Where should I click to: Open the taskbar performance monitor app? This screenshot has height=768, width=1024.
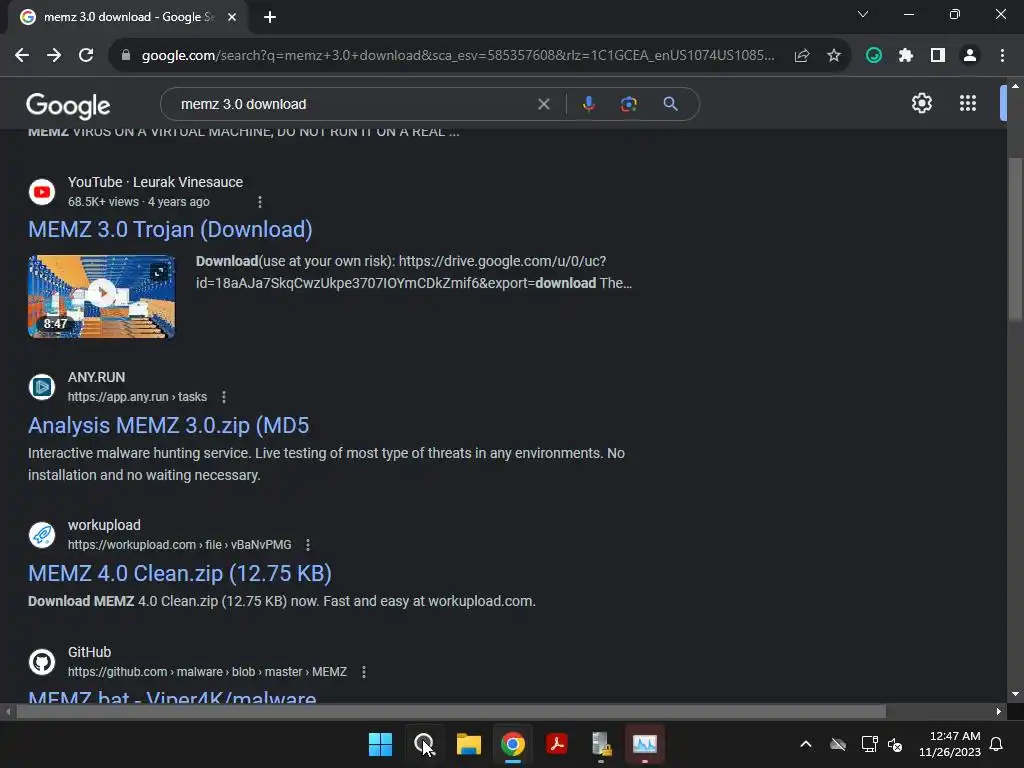point(645,744)
